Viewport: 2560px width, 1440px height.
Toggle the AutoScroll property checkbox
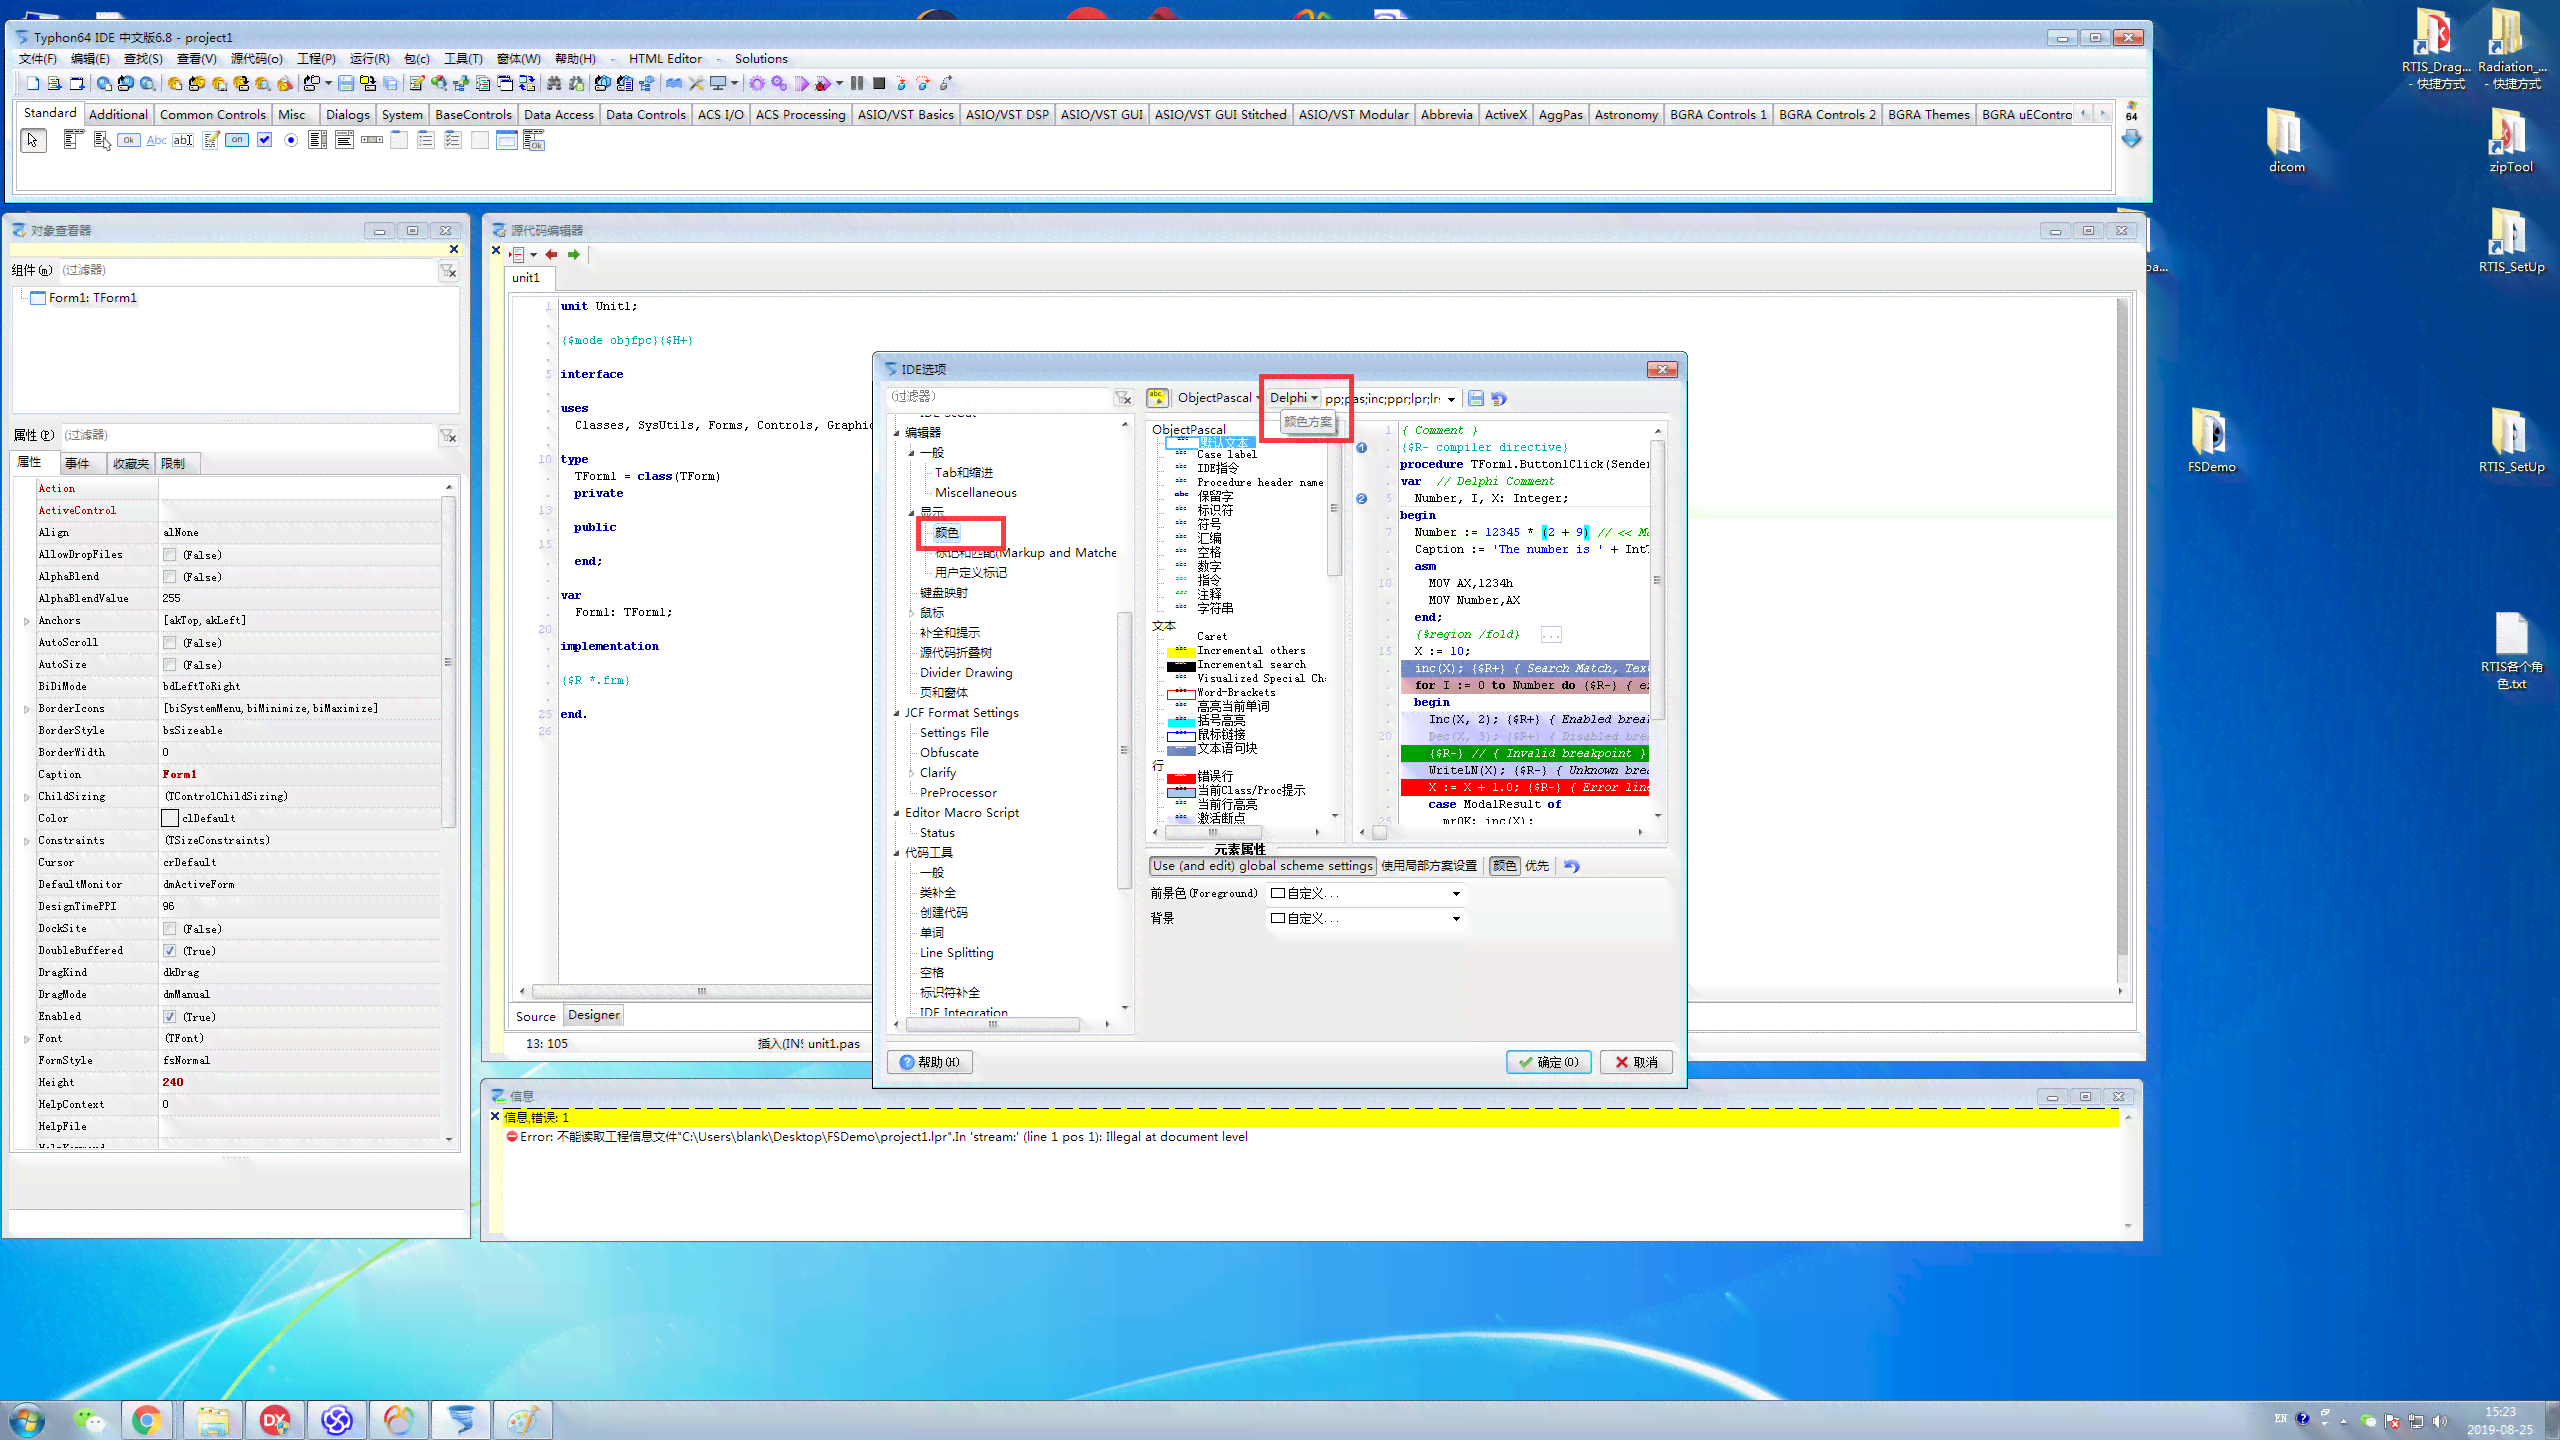[170, 643]
